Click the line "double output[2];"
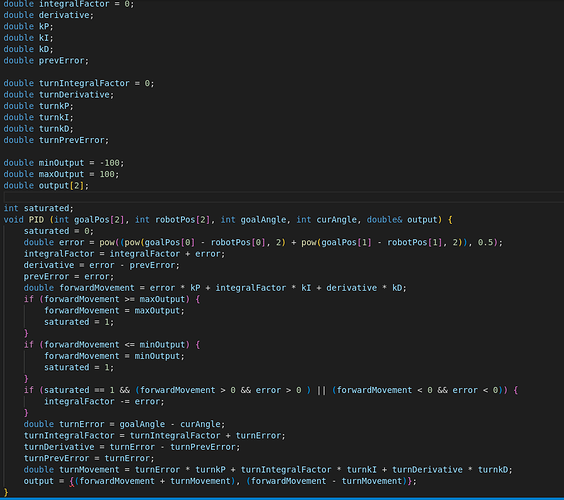The height and width of the screenshot is (500, 564). coord(46,186)
